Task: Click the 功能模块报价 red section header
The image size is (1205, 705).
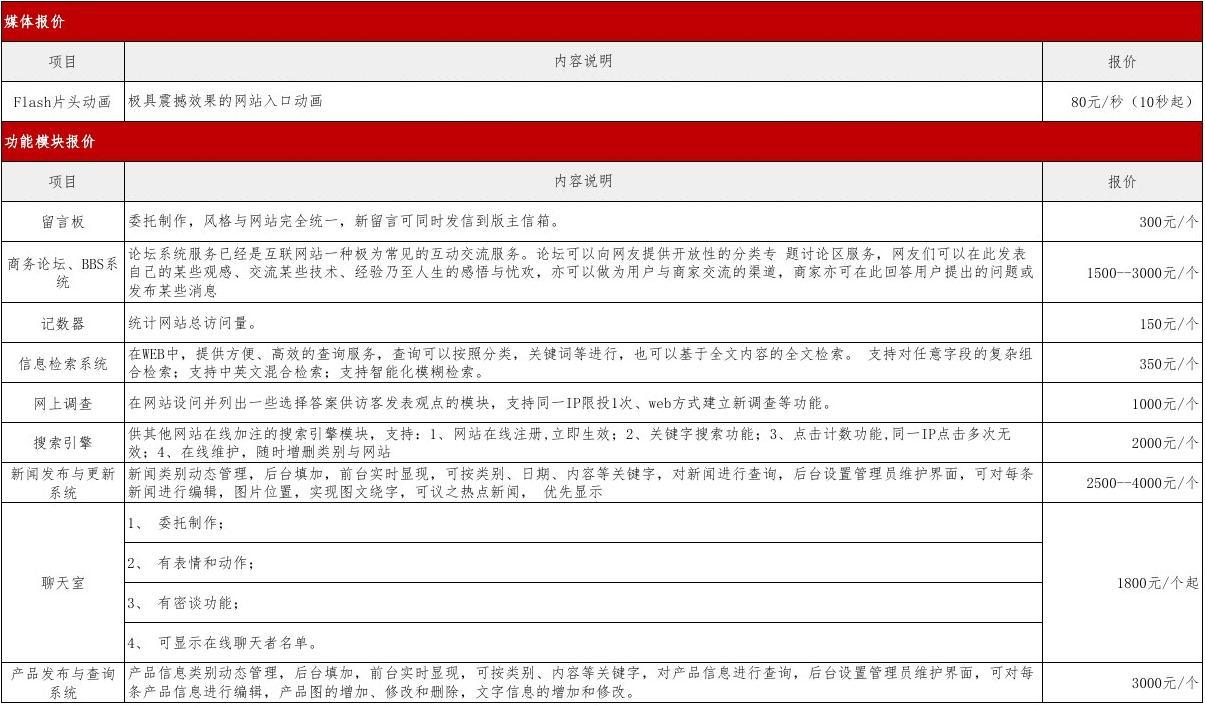Action: [601, 142]
